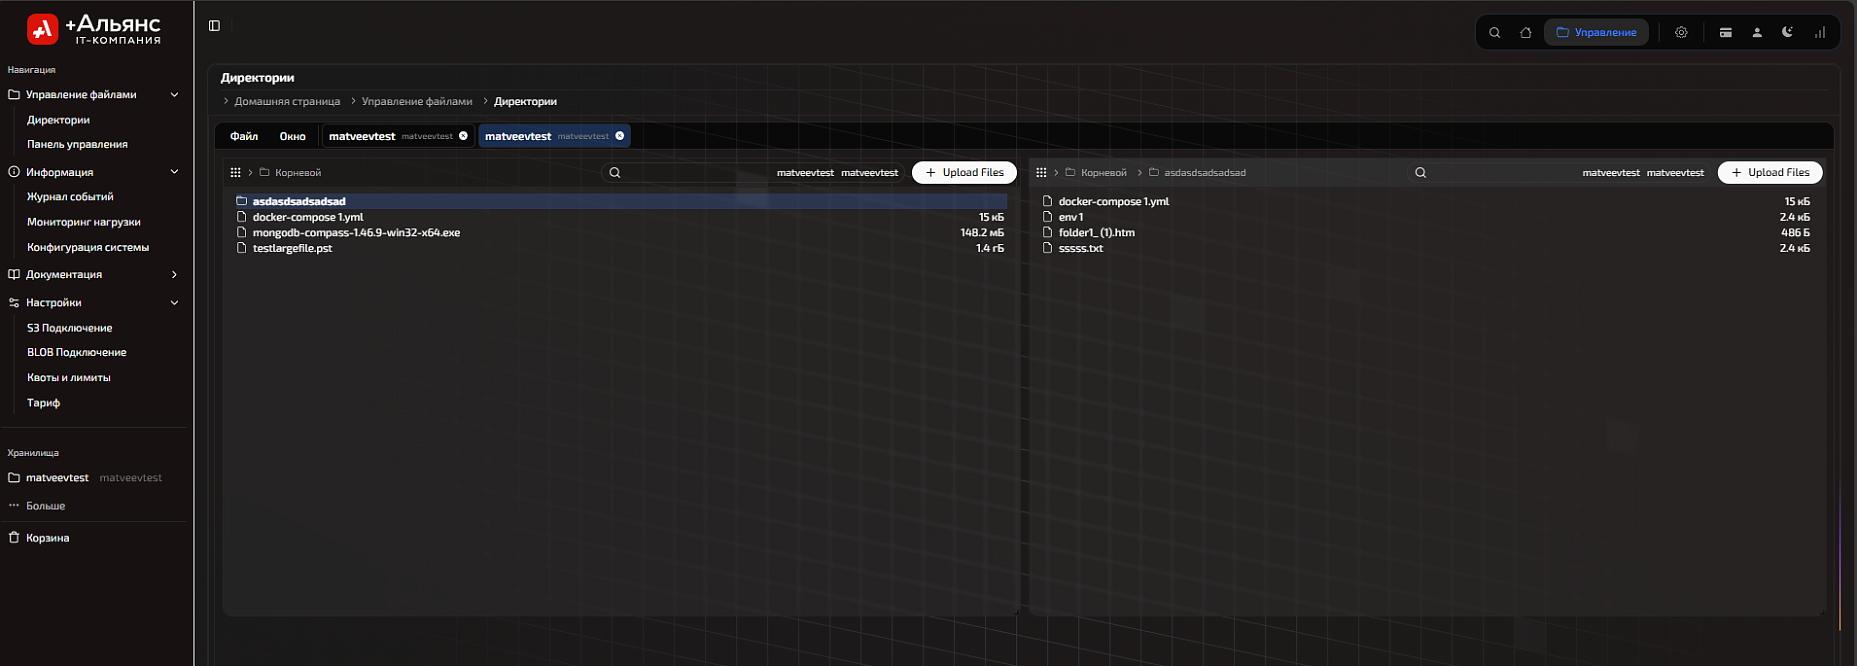Open the Файл menu
This screenshot has height=666, width=1857.
[x=244, y=136]
